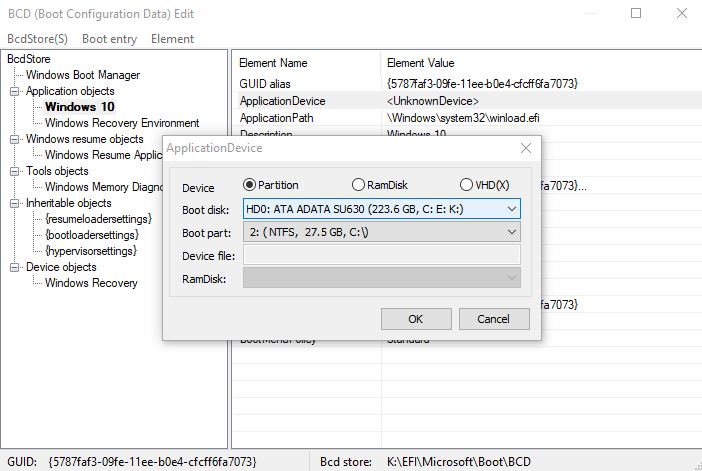Image resolution: width=702 pixels, height=471 pixels.
Task: Open the Boot disk dropdown
Action: click(x=381, y=209)
